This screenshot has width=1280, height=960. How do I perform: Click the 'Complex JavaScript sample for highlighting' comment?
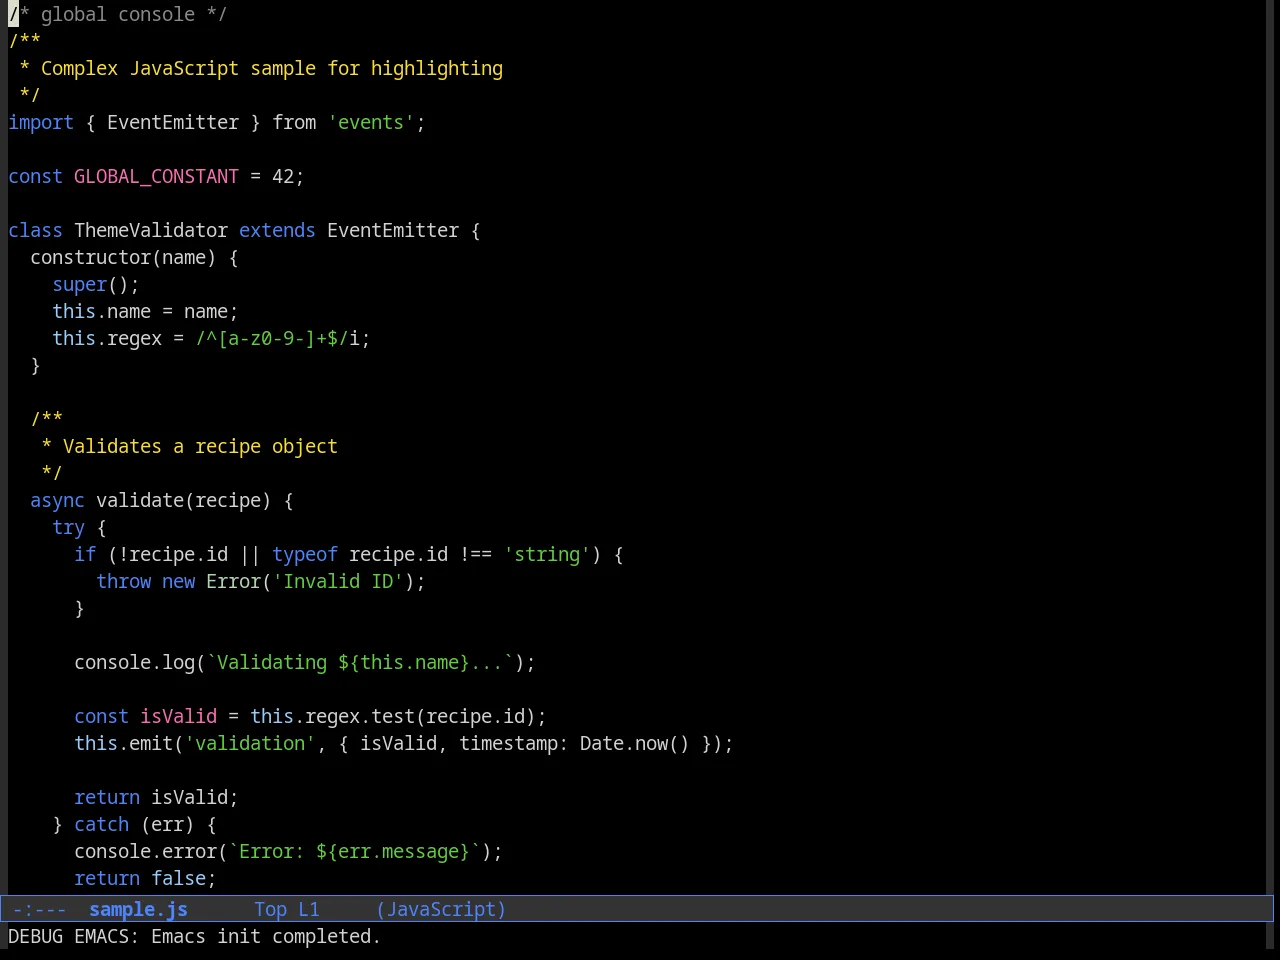tap(272, 68)
